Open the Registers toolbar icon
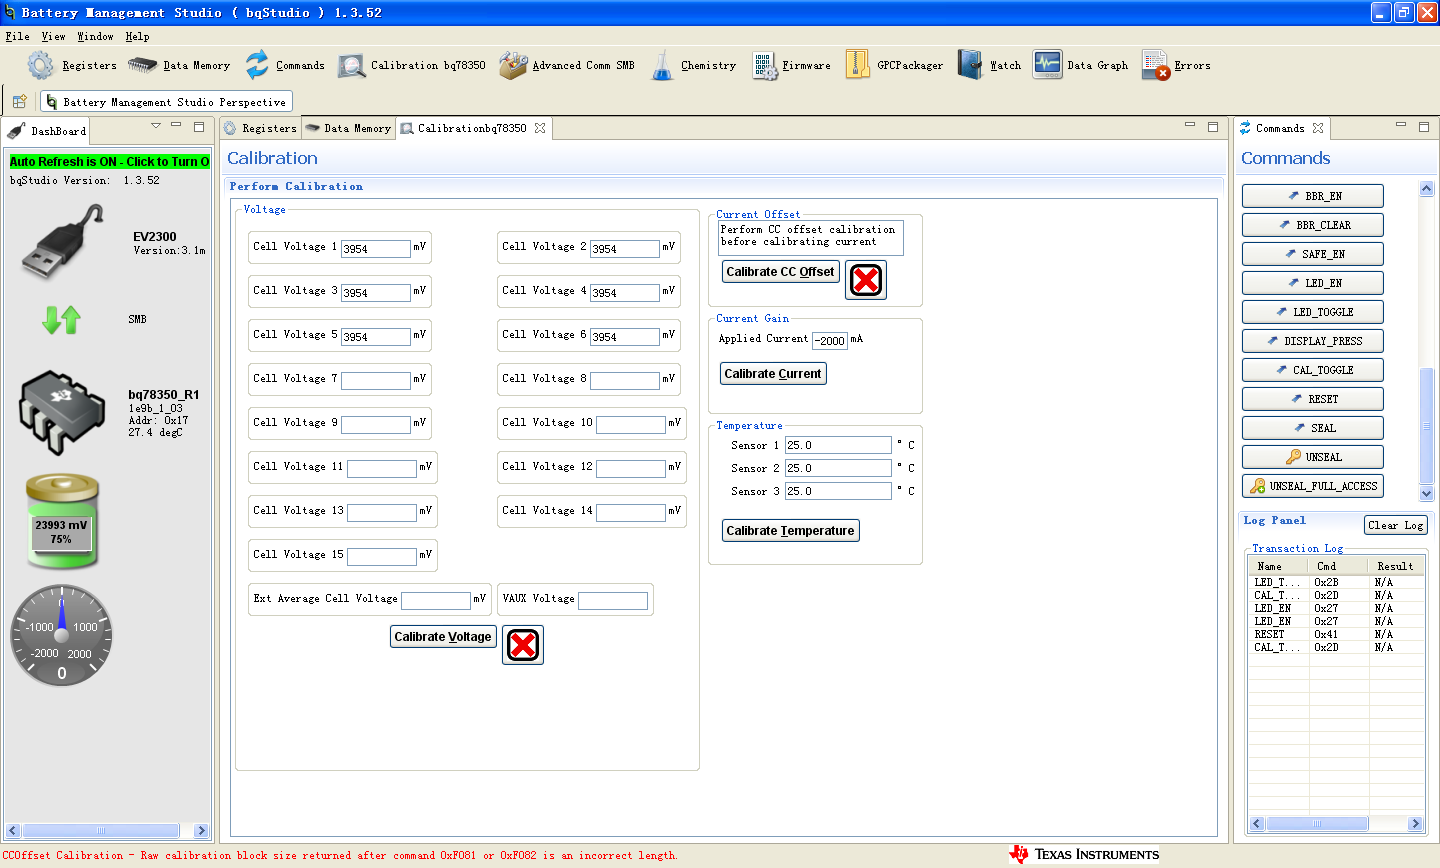Image resolution: width=1440 pixels, height=868 pixels. [41, 65]
